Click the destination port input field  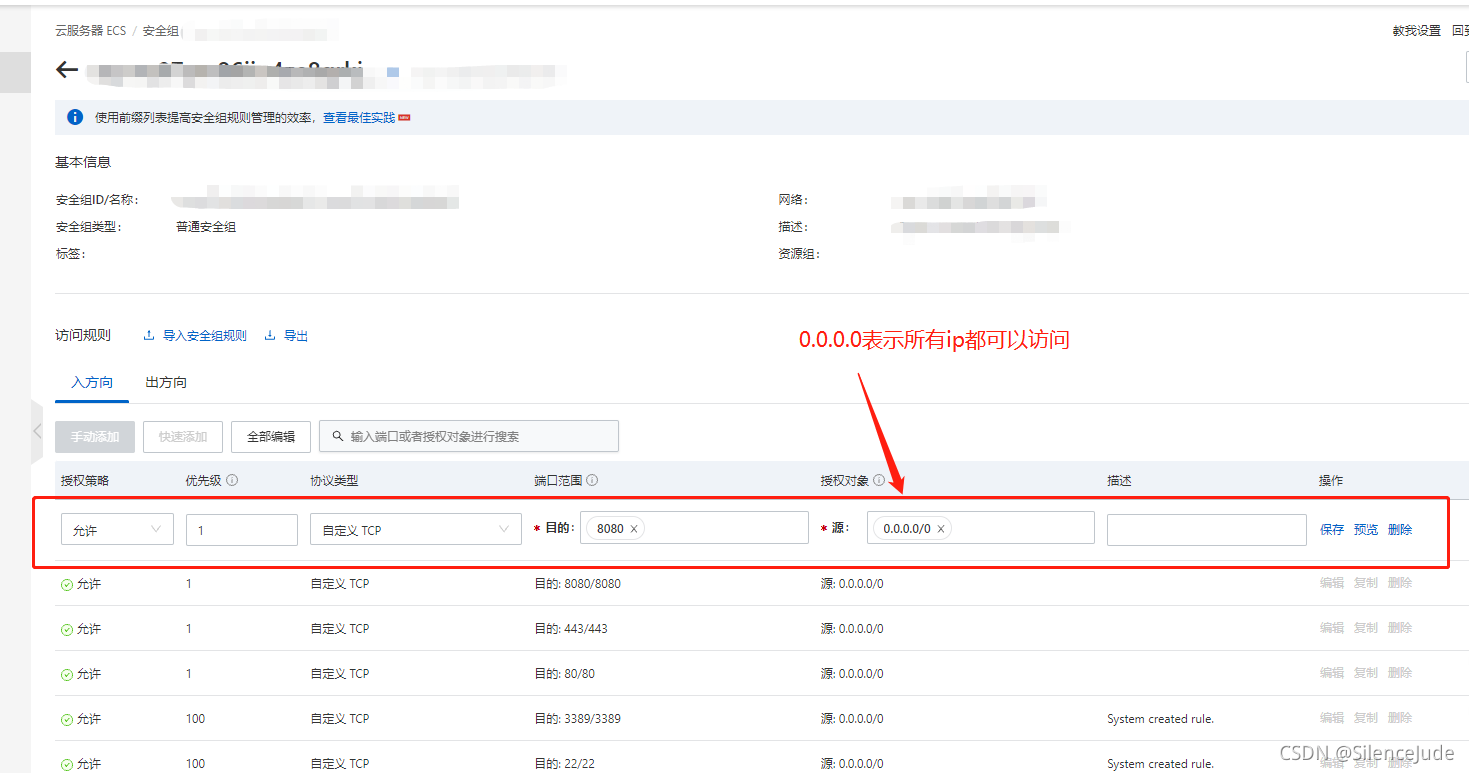click(694, 527)
